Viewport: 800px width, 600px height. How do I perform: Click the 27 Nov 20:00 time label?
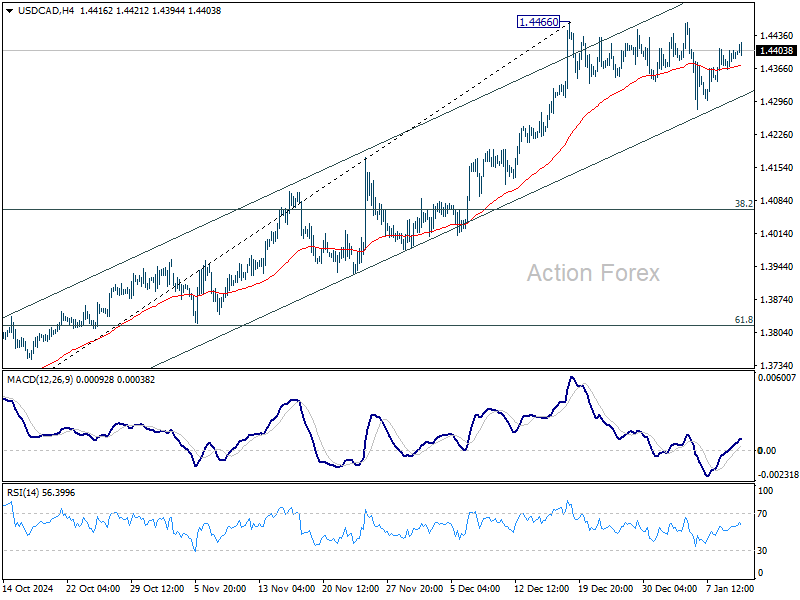[x=414, y=589]
